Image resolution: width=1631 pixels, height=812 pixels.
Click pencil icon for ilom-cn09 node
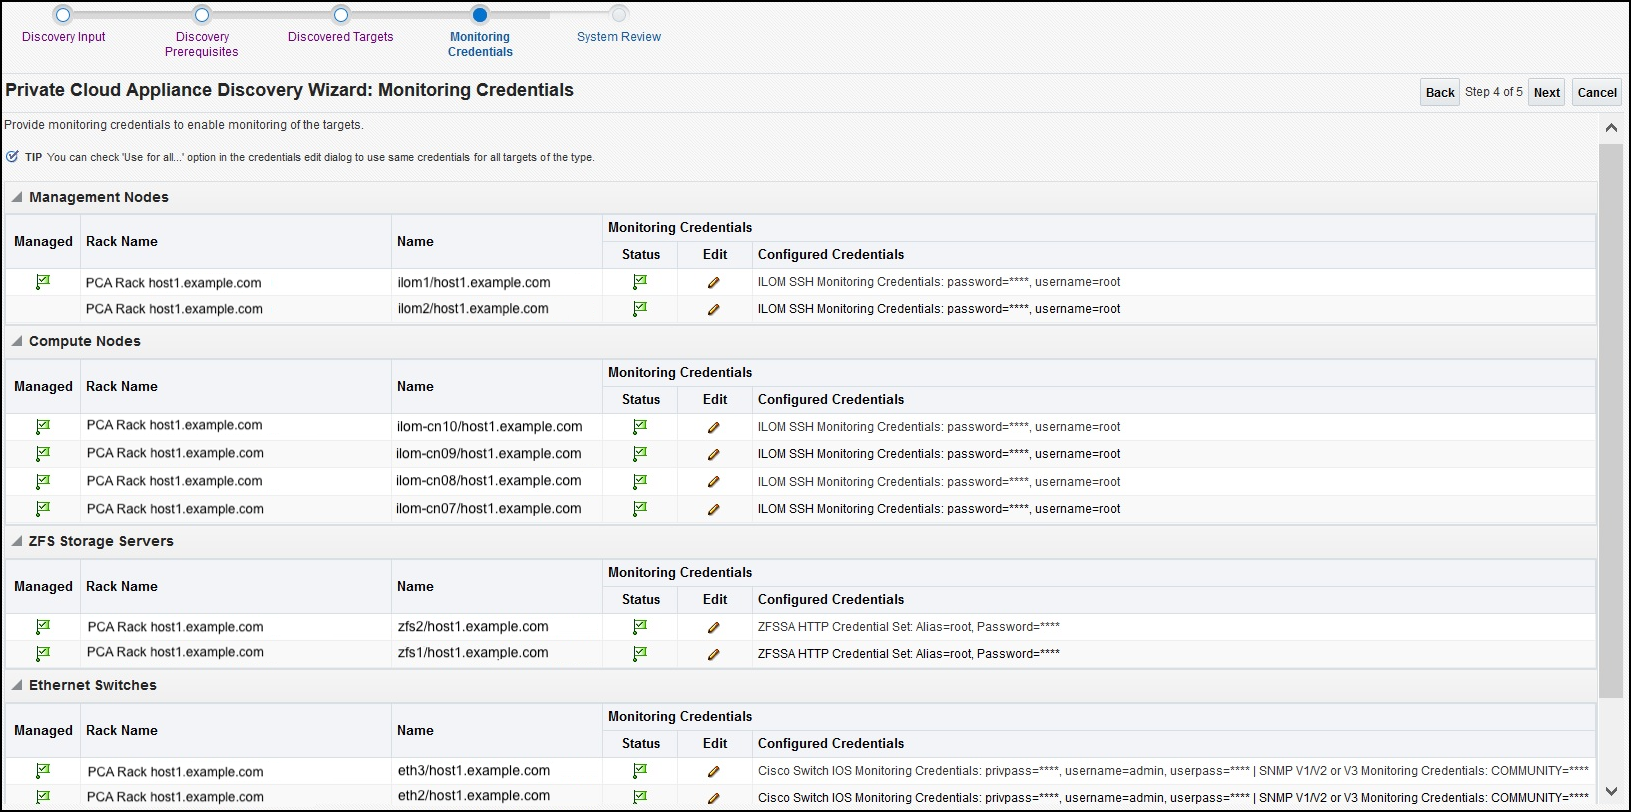pyautogui.click(x=714, y=454)
